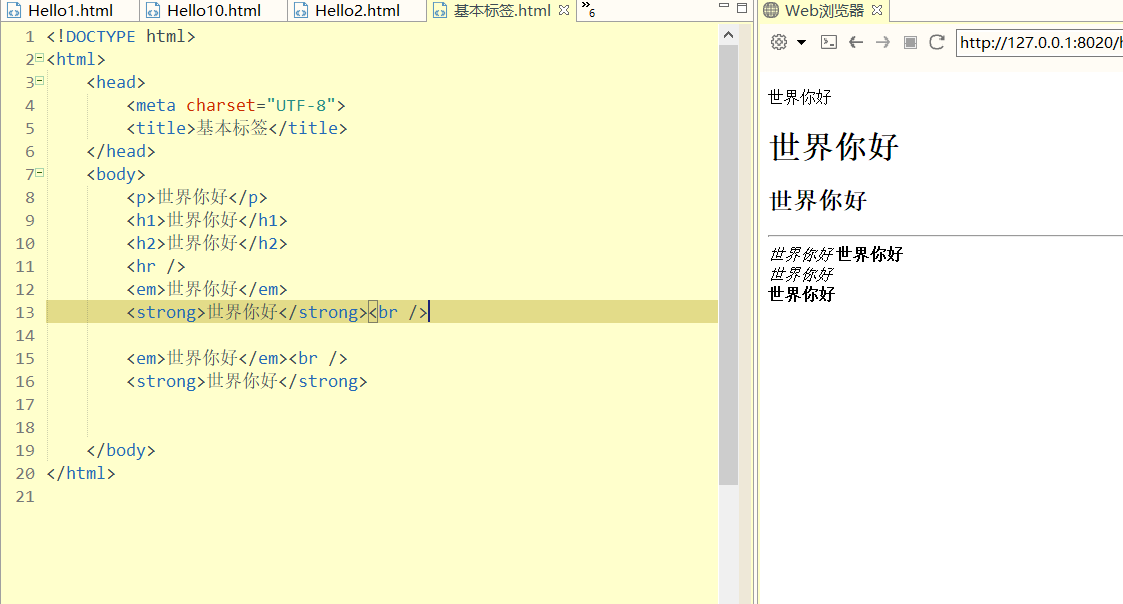Stop loading the browser page
1123x604 pixels.
pos(910,42)
